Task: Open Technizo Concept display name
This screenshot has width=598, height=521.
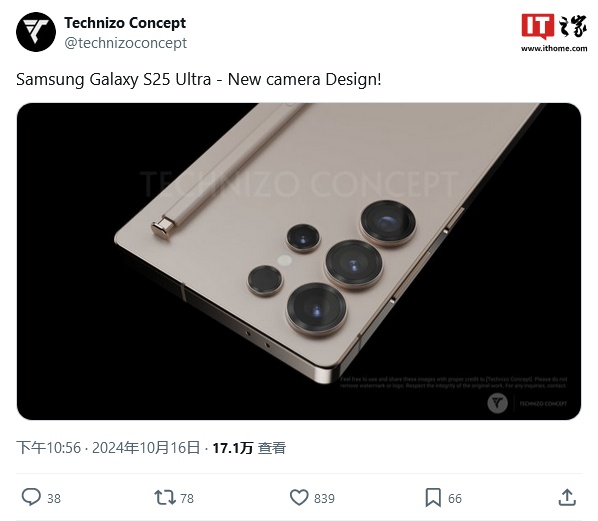Action: point(125,23)
